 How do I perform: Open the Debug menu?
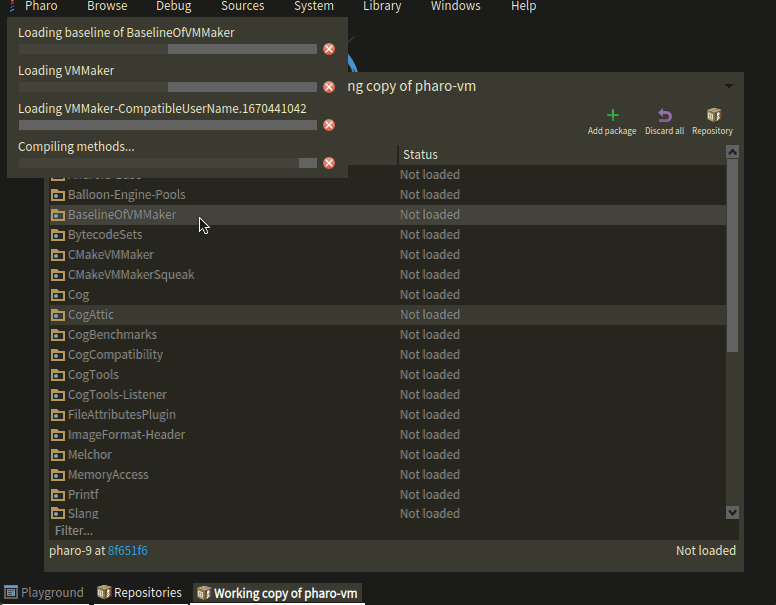(x=173, y=6)
